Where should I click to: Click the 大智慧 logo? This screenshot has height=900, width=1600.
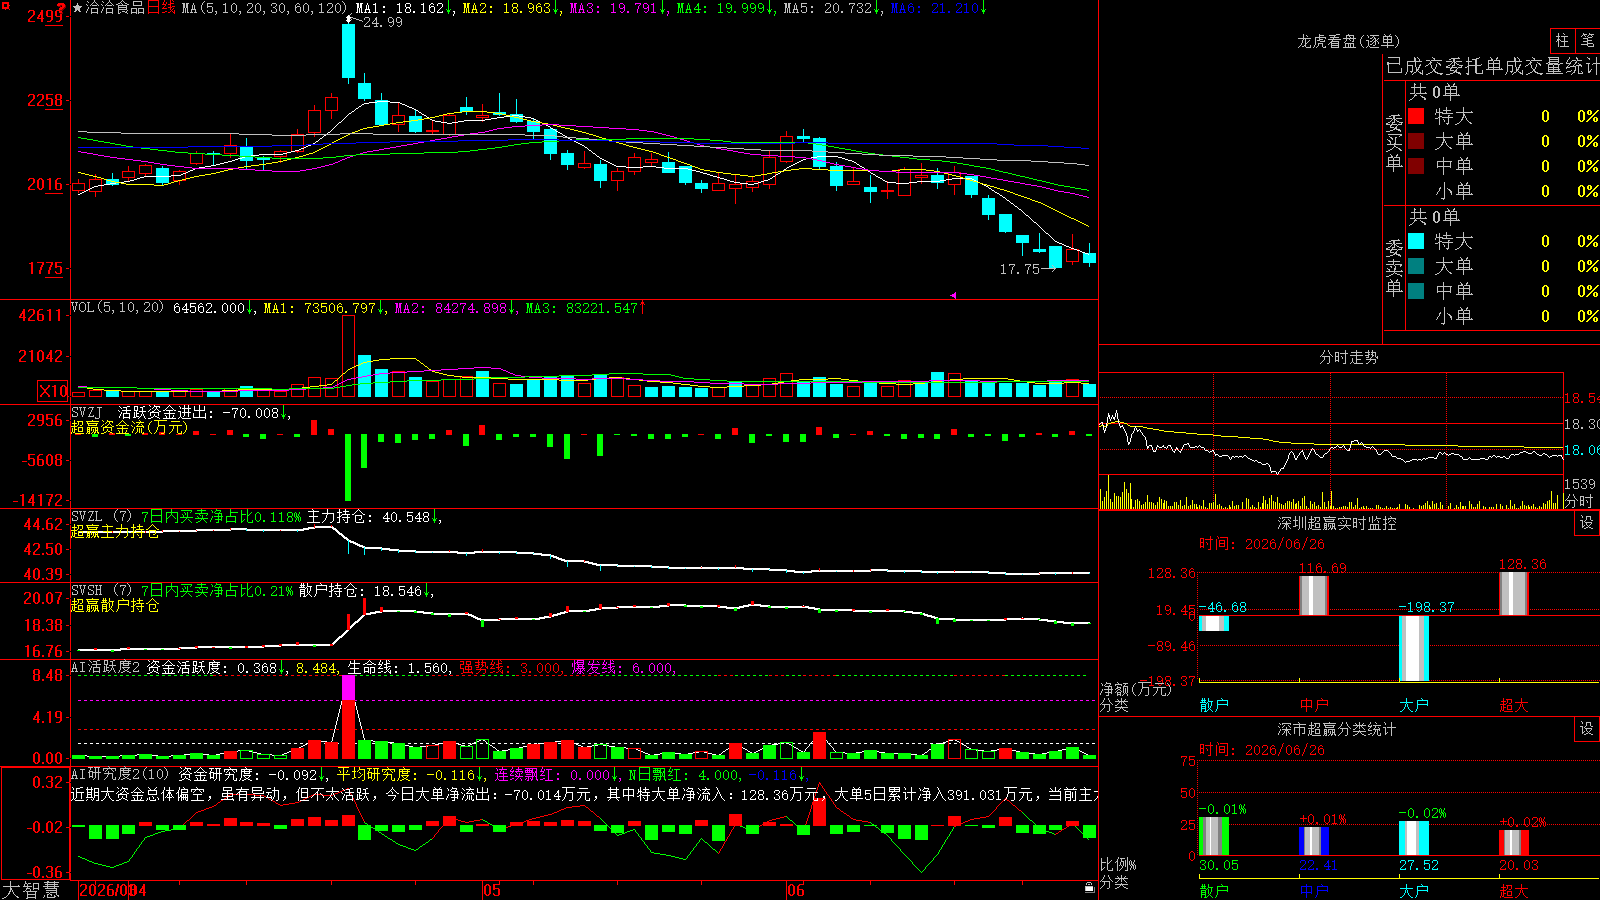pyautogui.click(x=30, y=890)
